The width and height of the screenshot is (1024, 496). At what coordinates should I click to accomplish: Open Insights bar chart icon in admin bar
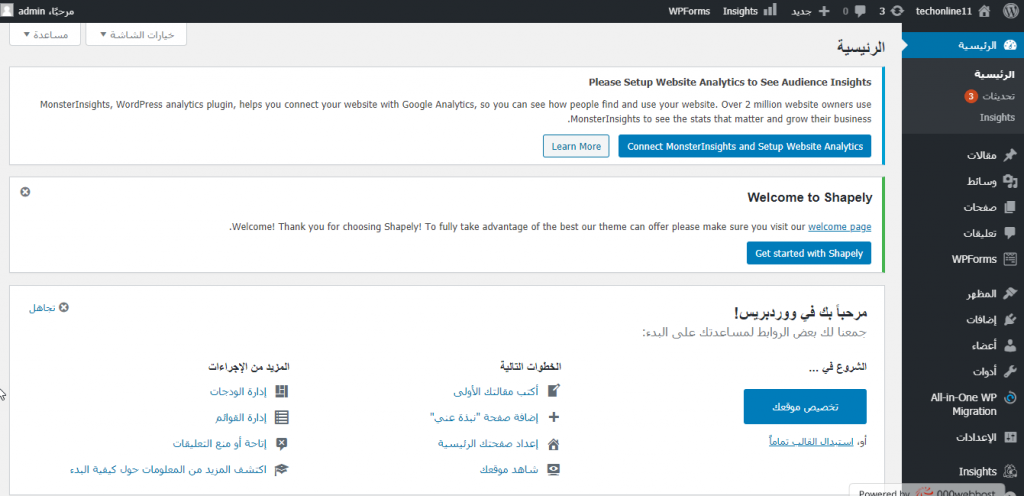point(771,10)
